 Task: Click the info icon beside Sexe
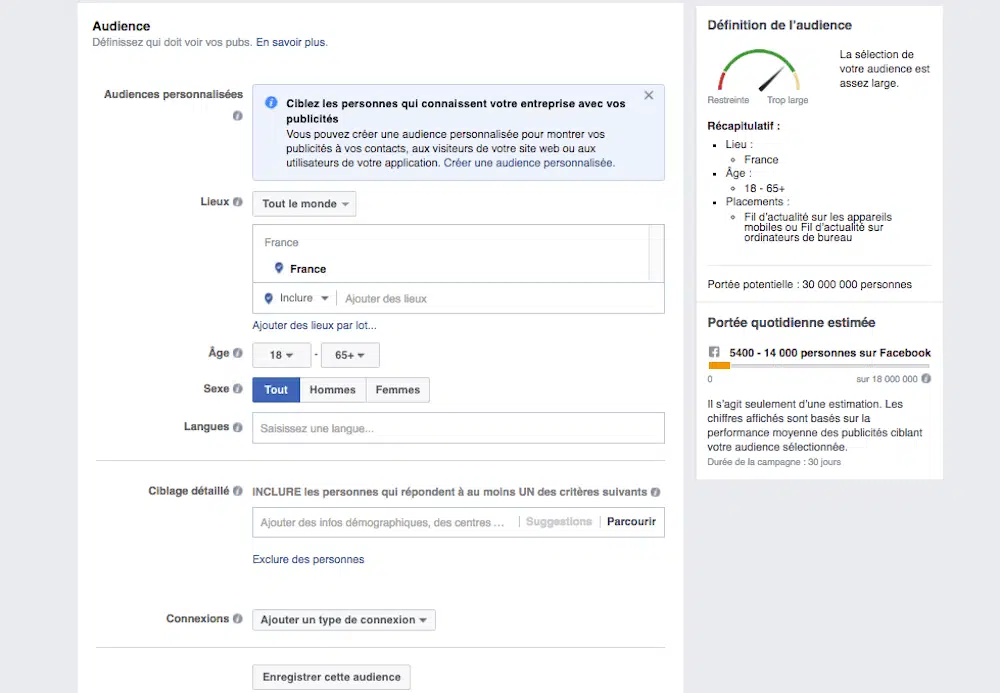pos(238,389)
